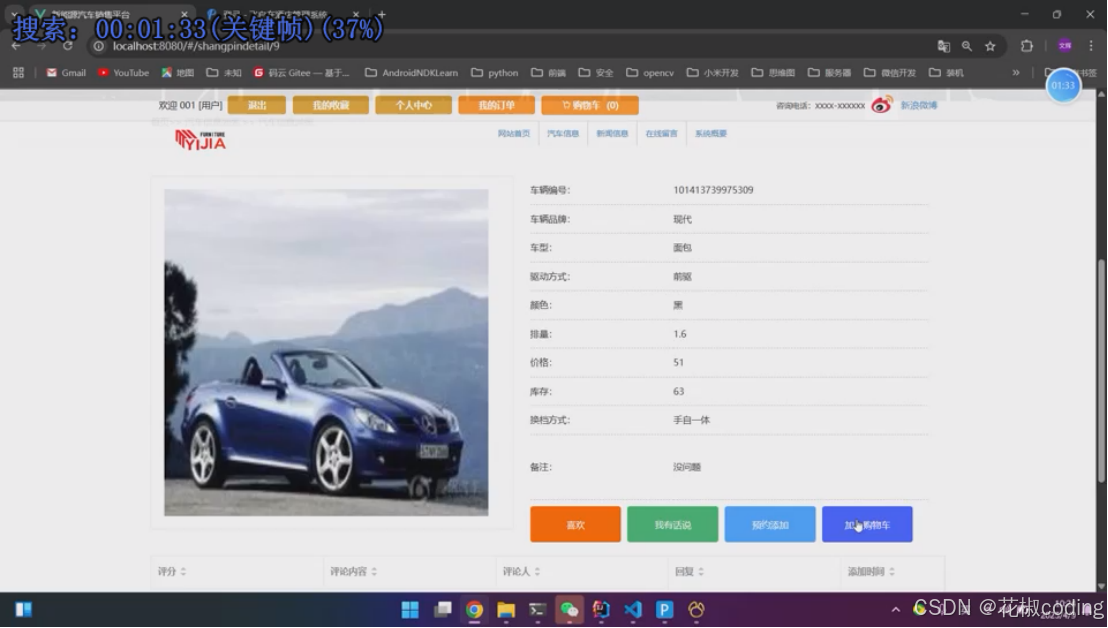Viewport: 1108px width, 628px height.
Task: Open 在线留言 nav item
Action: [x=661, y=134]
